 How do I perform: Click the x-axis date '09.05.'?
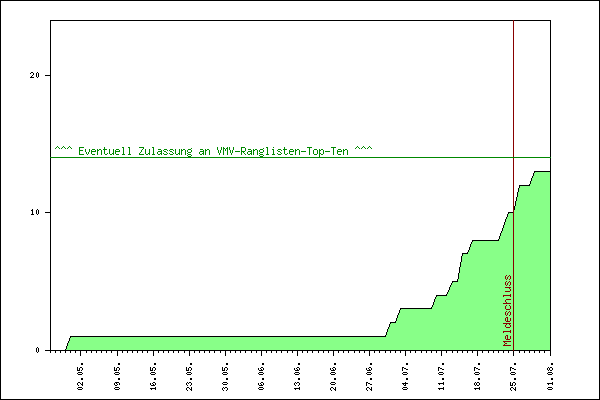coord(117,377)
